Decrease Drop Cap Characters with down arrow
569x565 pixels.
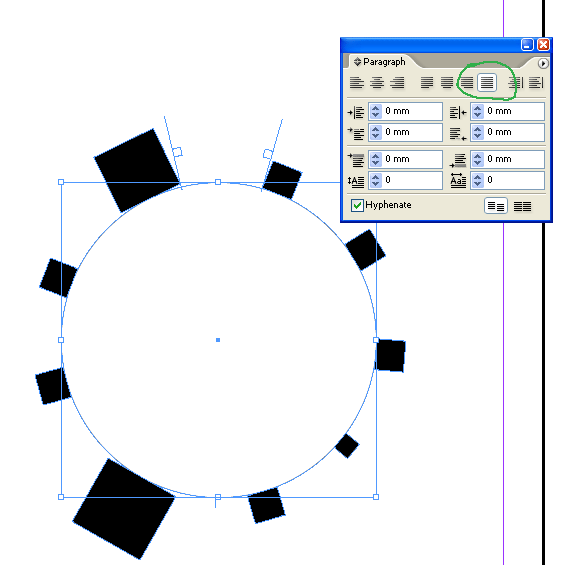pyautogui.click(x=478, y=184)
